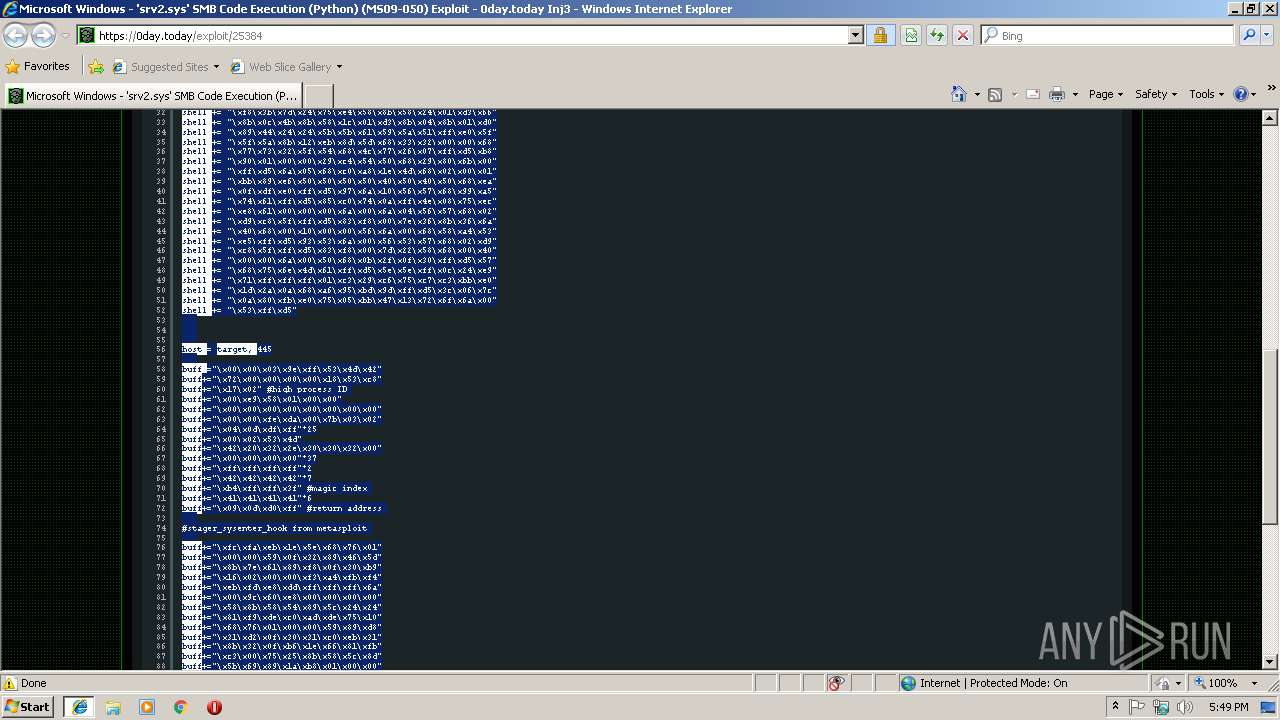The height and width of the screenshot is (720, 1280).
Task: Open the Help question mark menu
Action: pos(1245,94)
